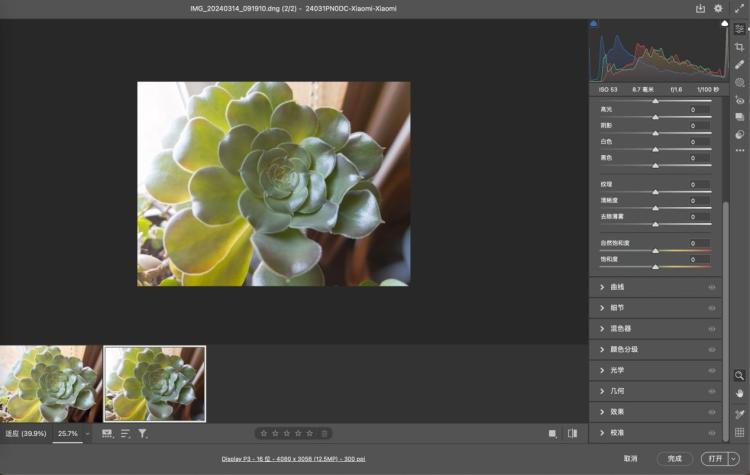The height and width of the screenshot is (475, 750).
Task: Toggle full screen mode icon
Action: 739,8
